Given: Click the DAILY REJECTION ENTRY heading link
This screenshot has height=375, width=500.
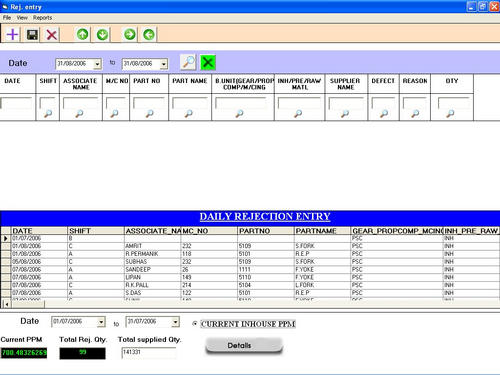Looking at the screenshot, I should click(x=265, y=217).
